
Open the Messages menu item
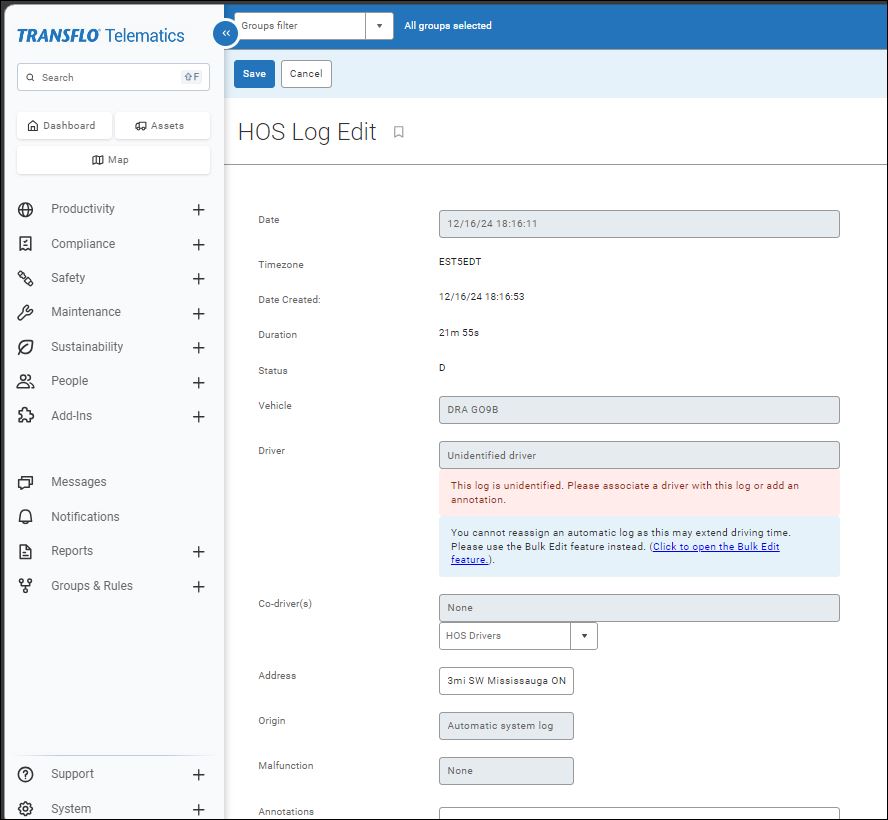(78, 482)
